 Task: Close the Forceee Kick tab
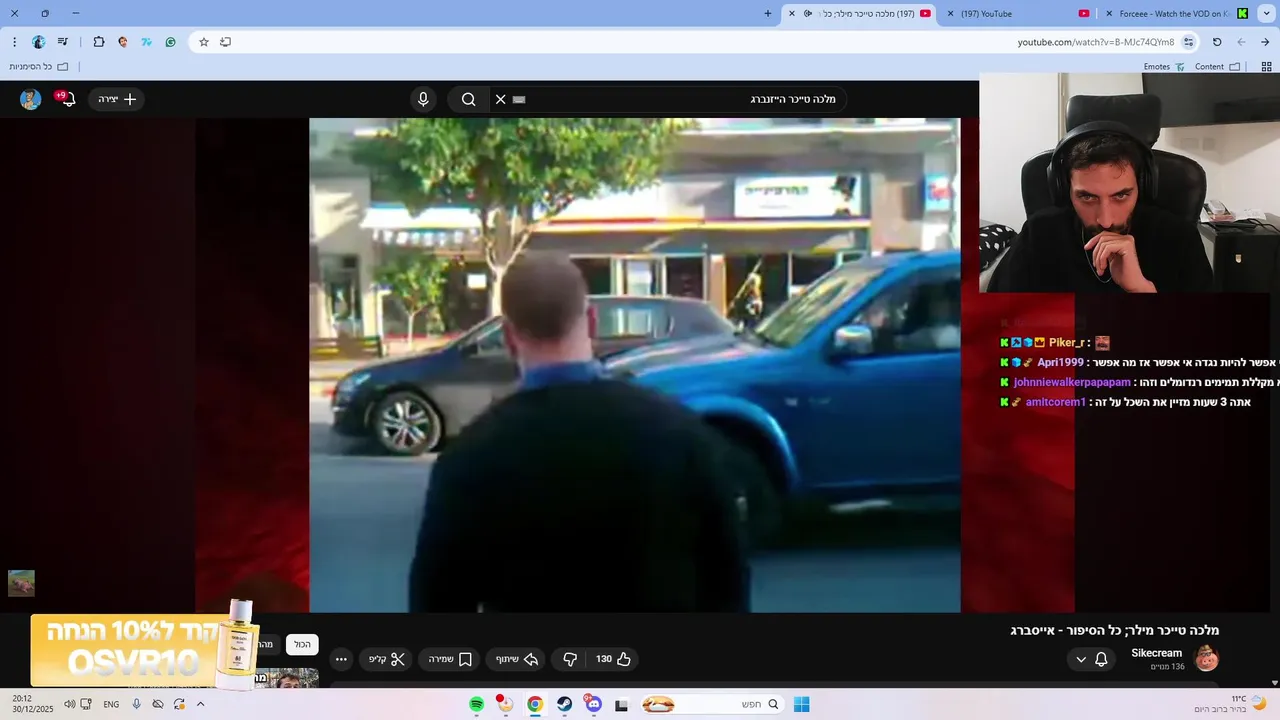(x=1109, y=14)
